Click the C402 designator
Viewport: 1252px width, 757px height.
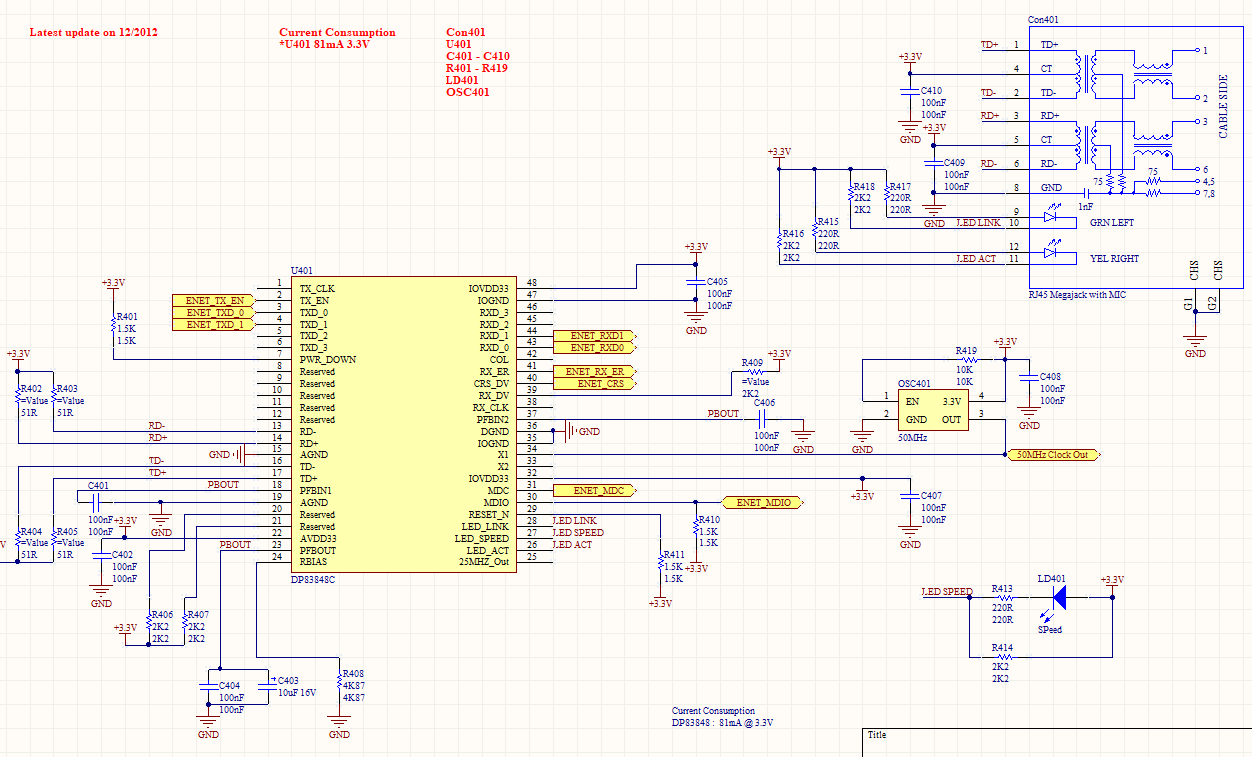tap(122, 554)
